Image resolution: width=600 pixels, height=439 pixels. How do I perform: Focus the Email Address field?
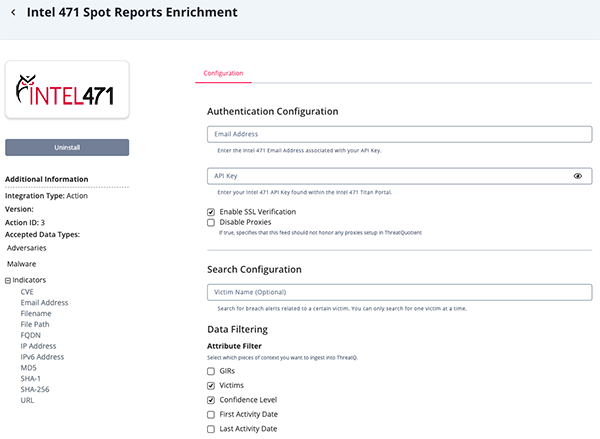(x=399, y=134)
